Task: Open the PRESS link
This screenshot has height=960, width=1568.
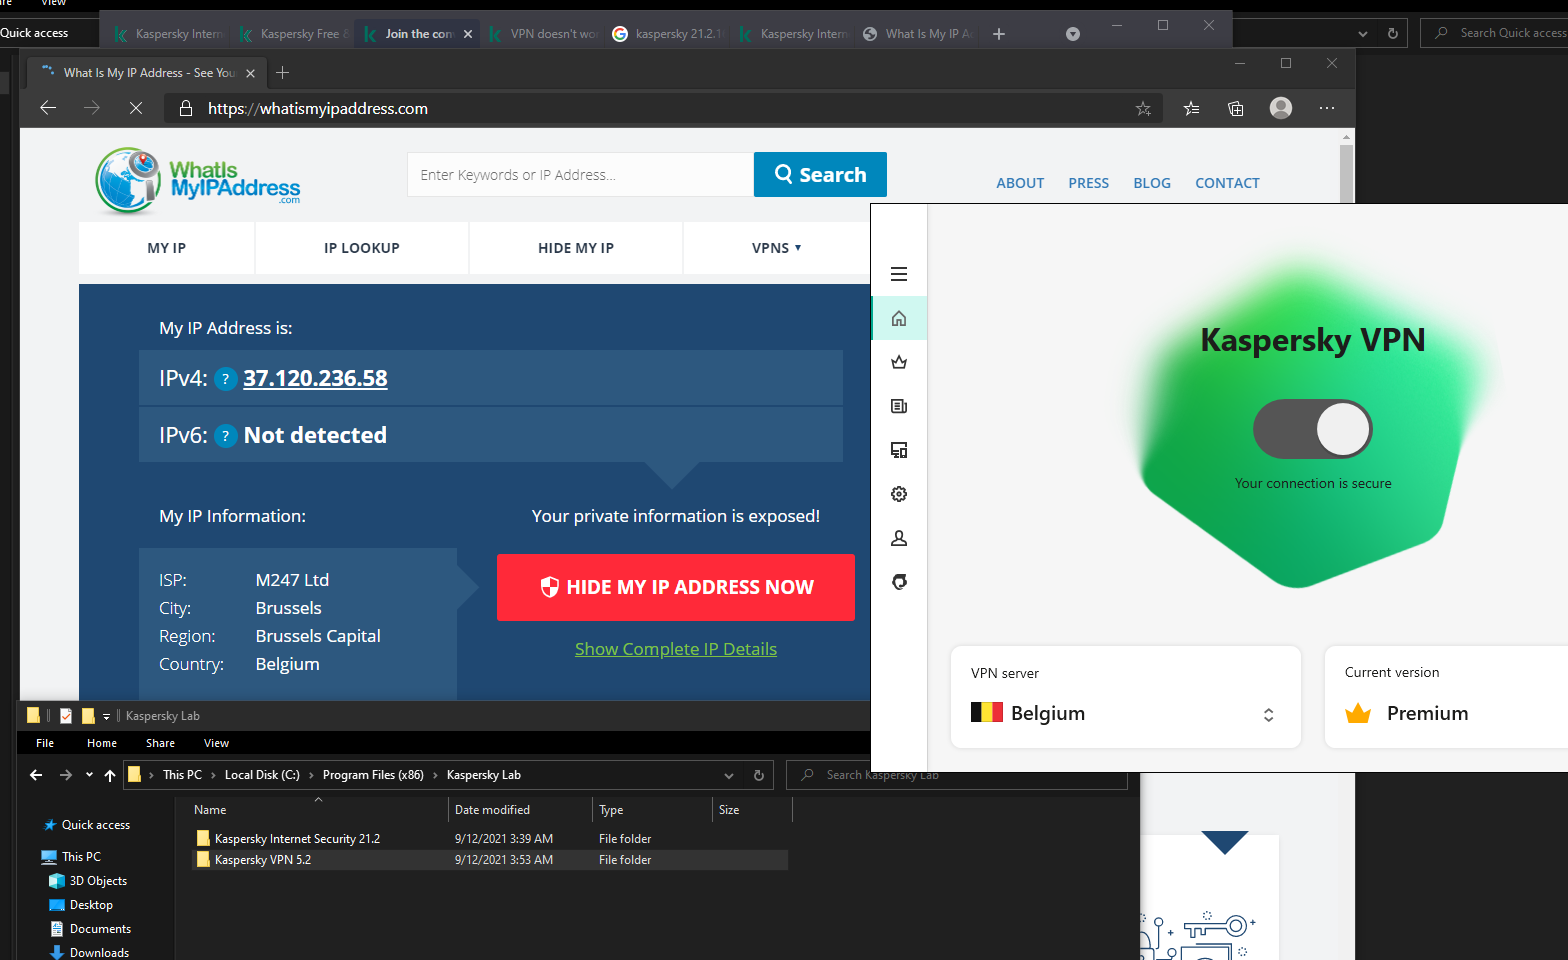Action: (1088, 183)
